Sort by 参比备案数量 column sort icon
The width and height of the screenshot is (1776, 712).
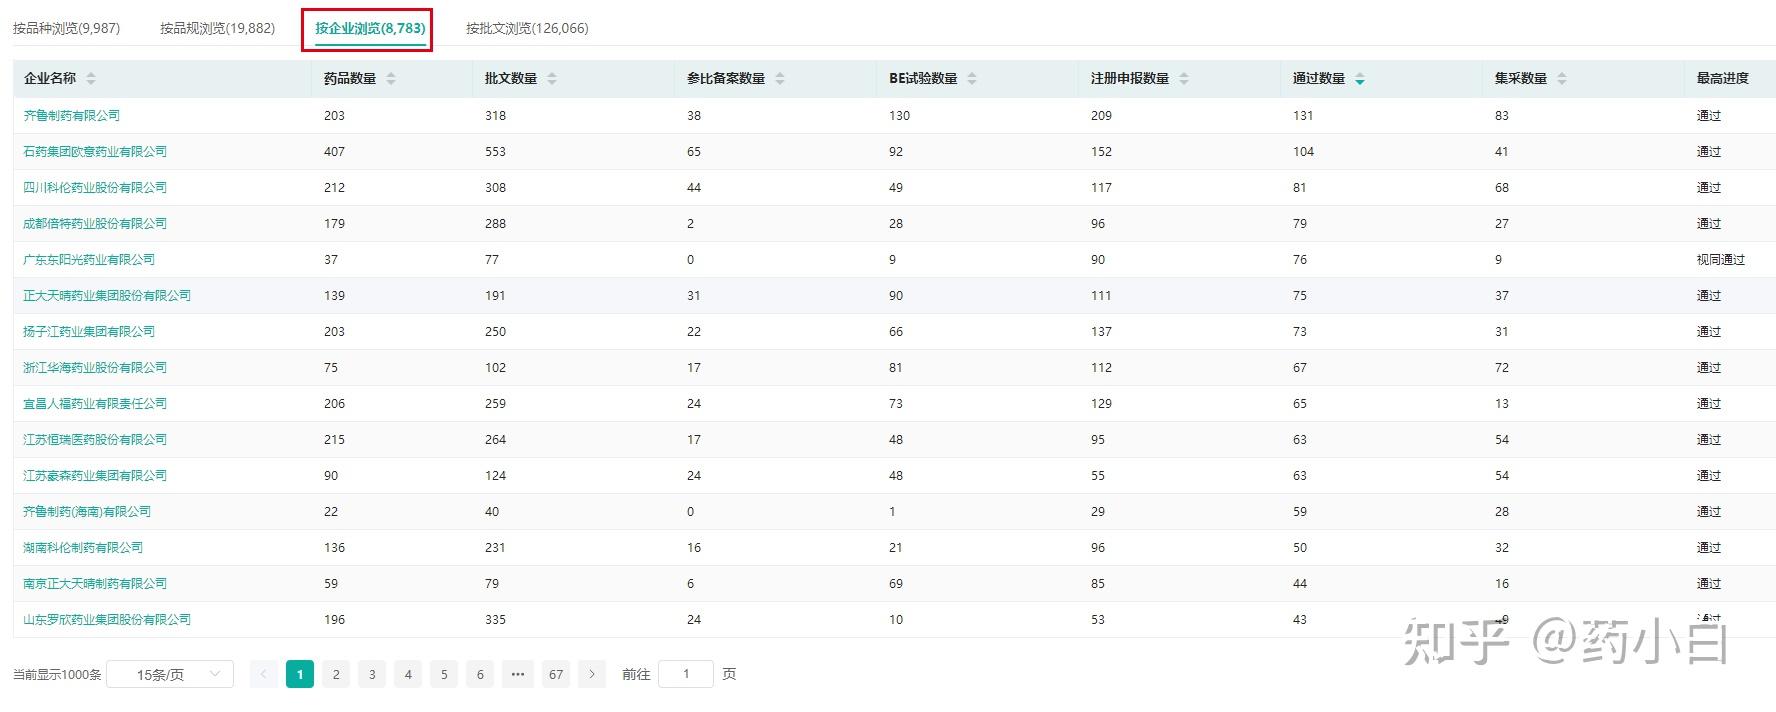[780, 79]
